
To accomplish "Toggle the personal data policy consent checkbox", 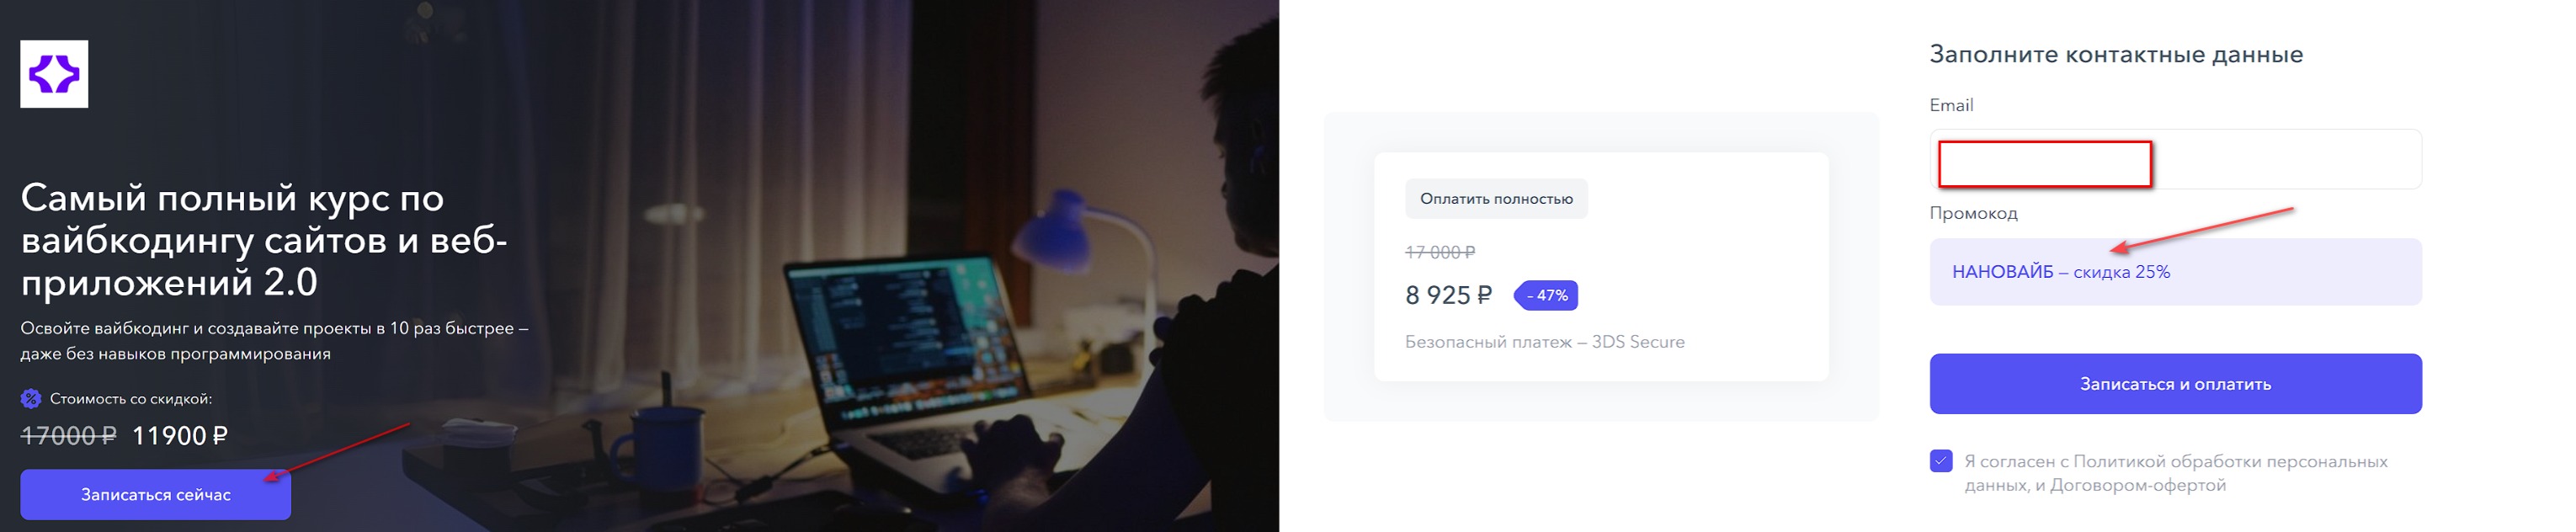I will pos(1941,461).
